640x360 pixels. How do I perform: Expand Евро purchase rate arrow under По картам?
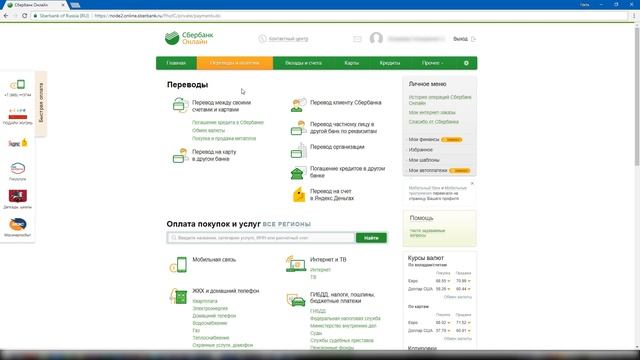coord(449,323)
